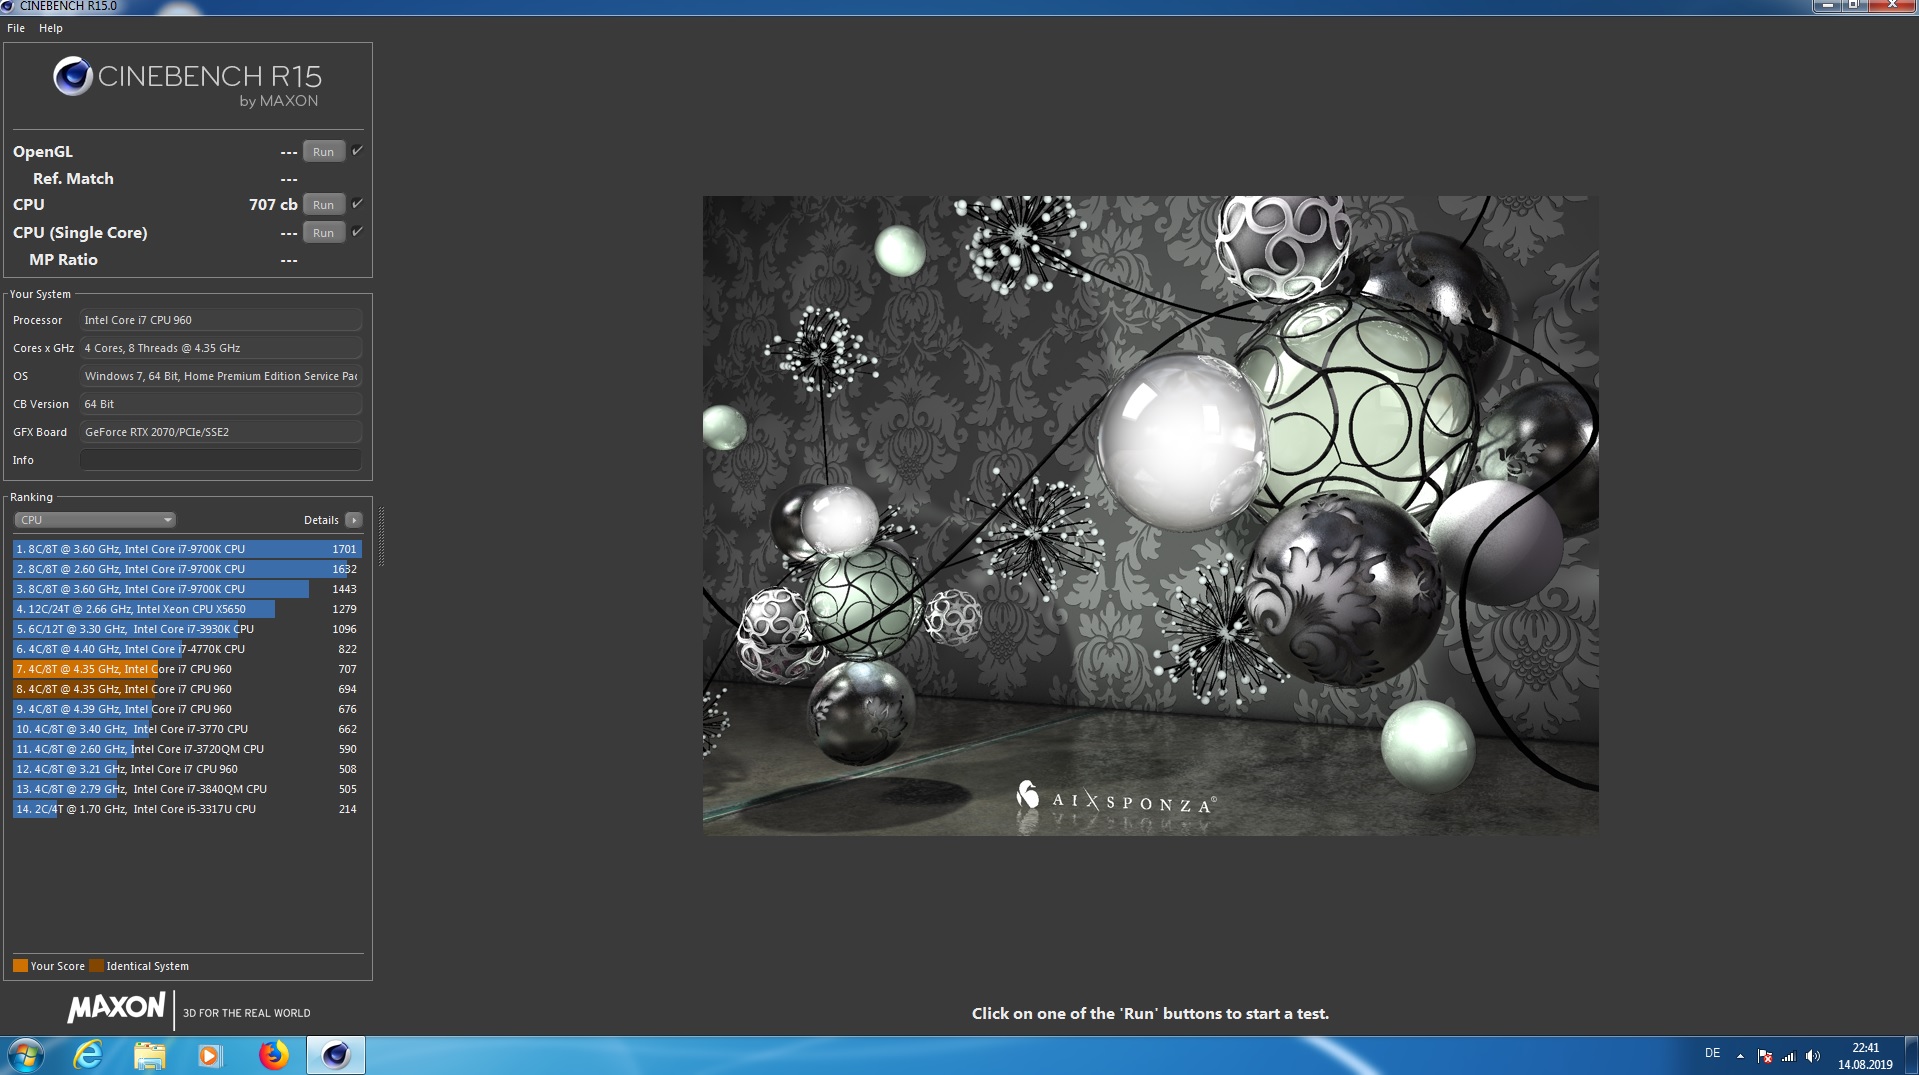Open Windows Explorer from the taskbar
Image resolution: width=1919 pixels, height=1075 pixels.
click(x=150, y=1056)
